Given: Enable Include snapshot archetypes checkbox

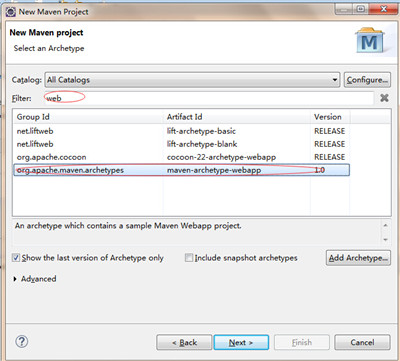Looking at the screenshot, I should [189, 257].
